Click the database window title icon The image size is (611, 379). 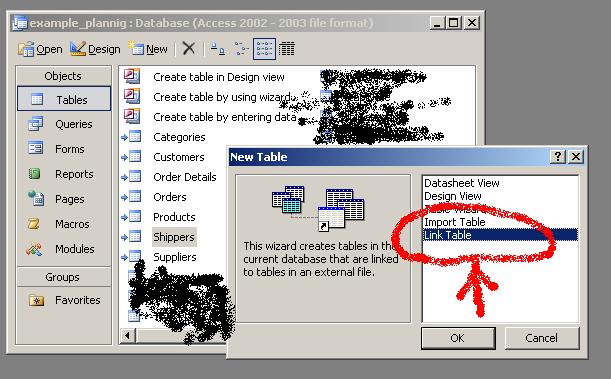(19, 23)
